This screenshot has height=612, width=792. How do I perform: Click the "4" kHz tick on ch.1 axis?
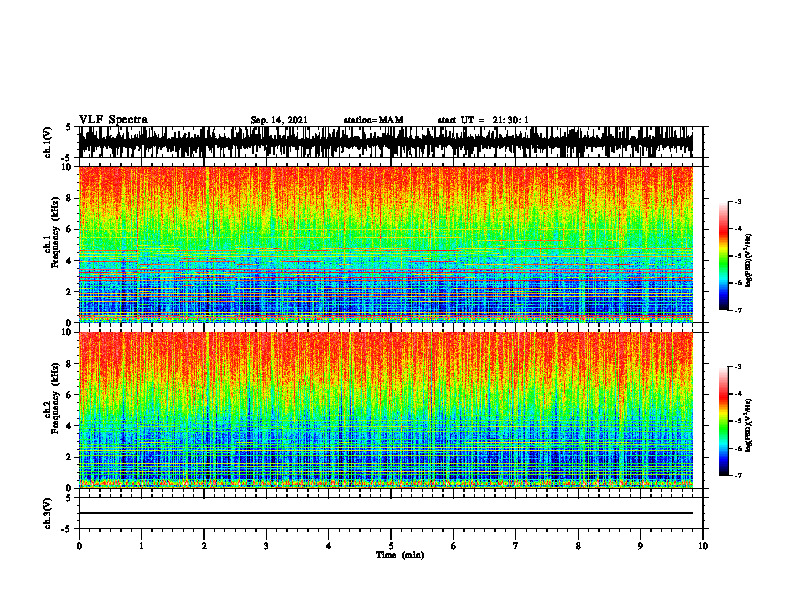tap(70, 261)
